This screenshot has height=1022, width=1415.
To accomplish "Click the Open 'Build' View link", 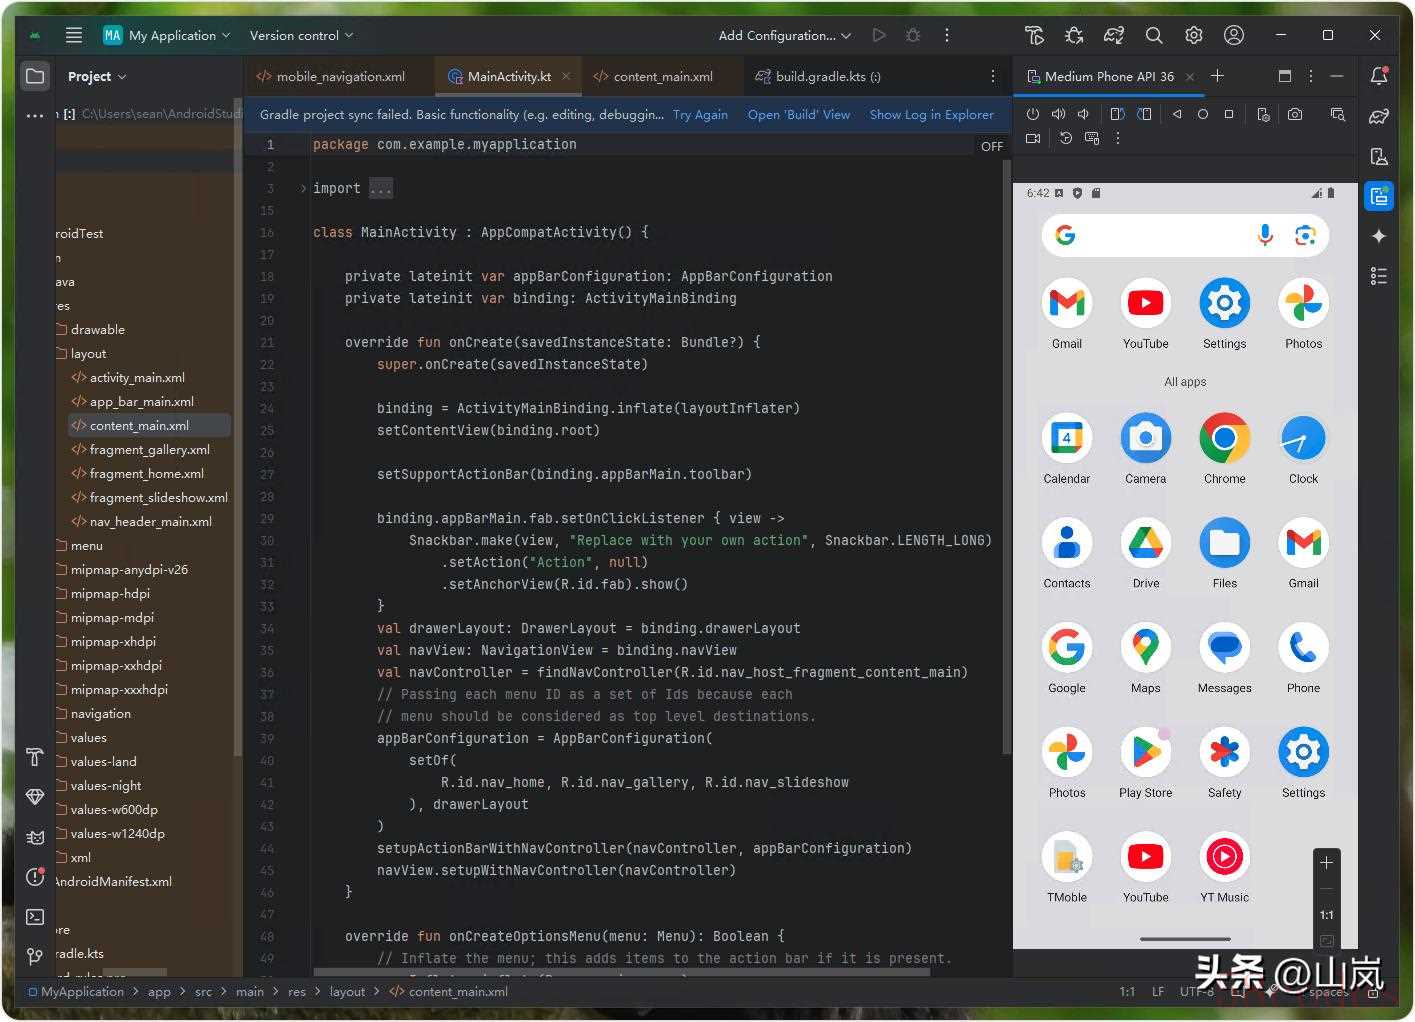I will pyautogui.click(x=799, y=115).
